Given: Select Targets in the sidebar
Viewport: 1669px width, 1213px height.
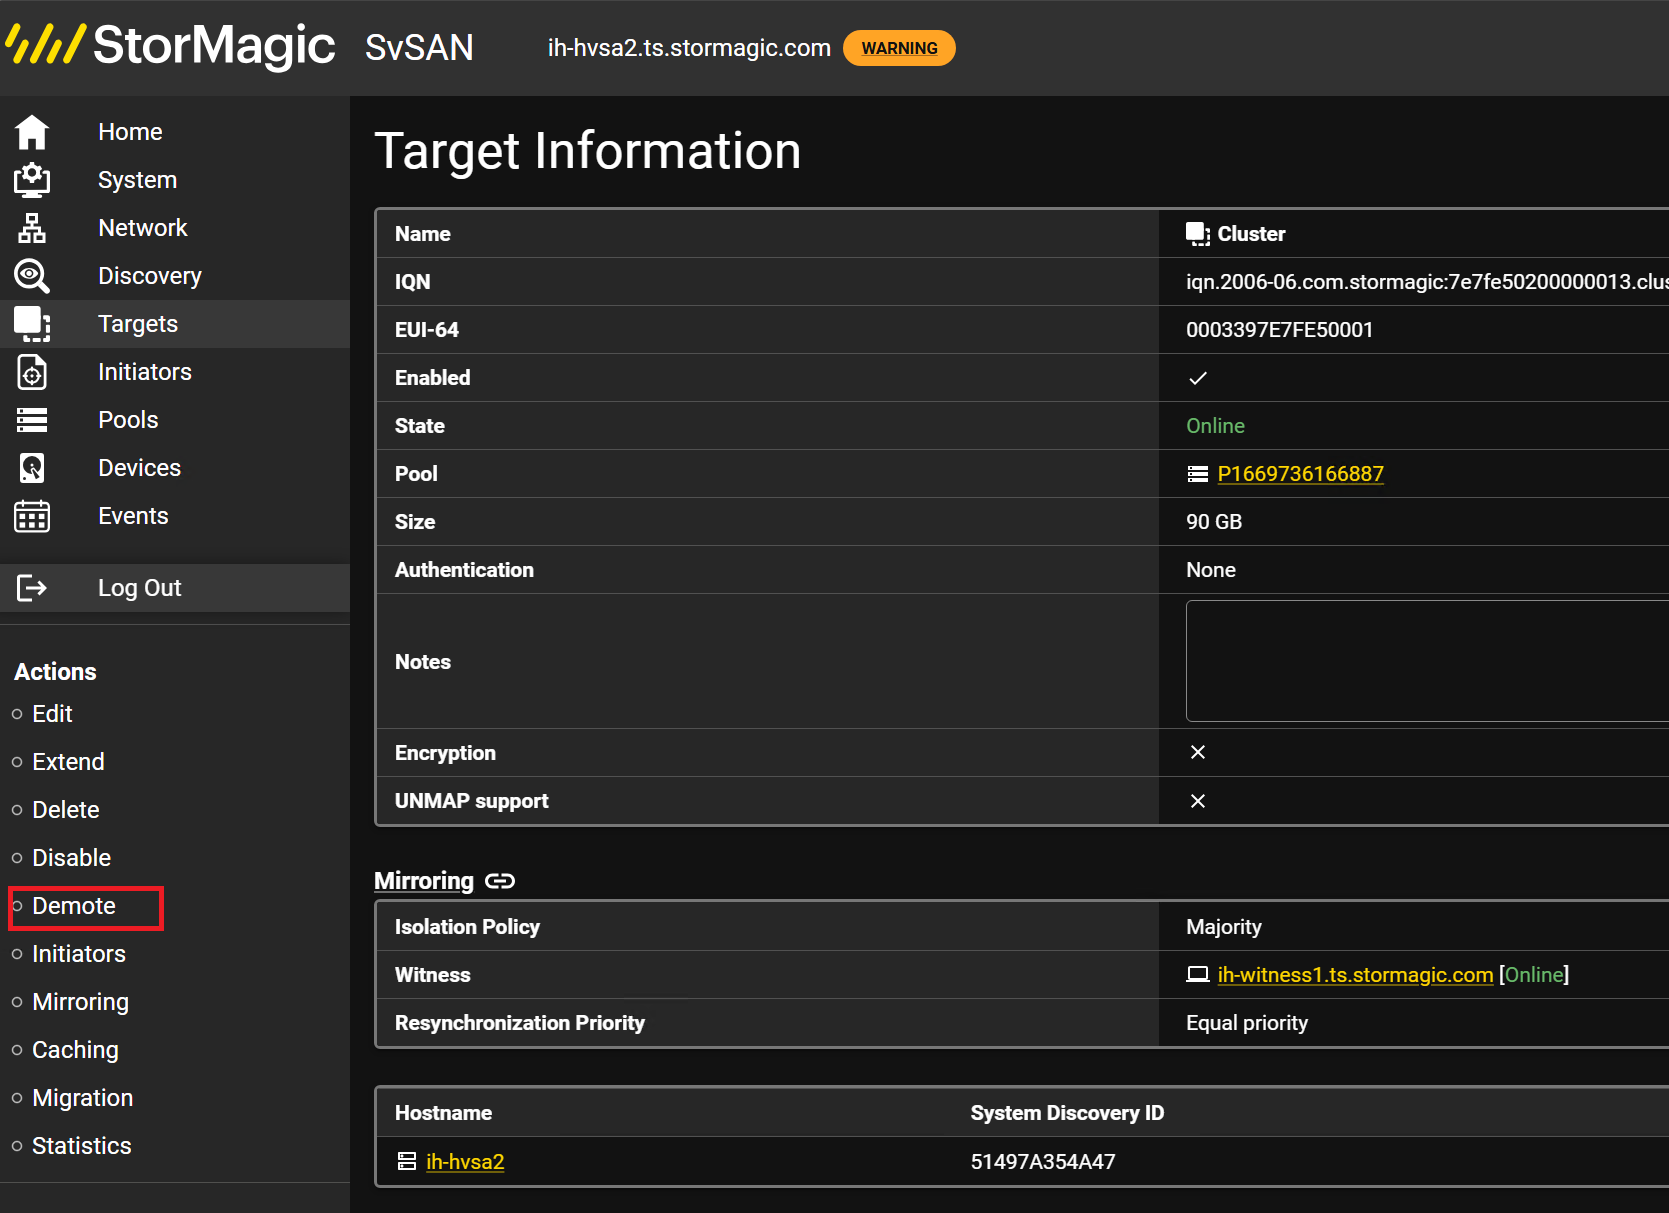Looking at the screenshot, I should click(138, 324).
